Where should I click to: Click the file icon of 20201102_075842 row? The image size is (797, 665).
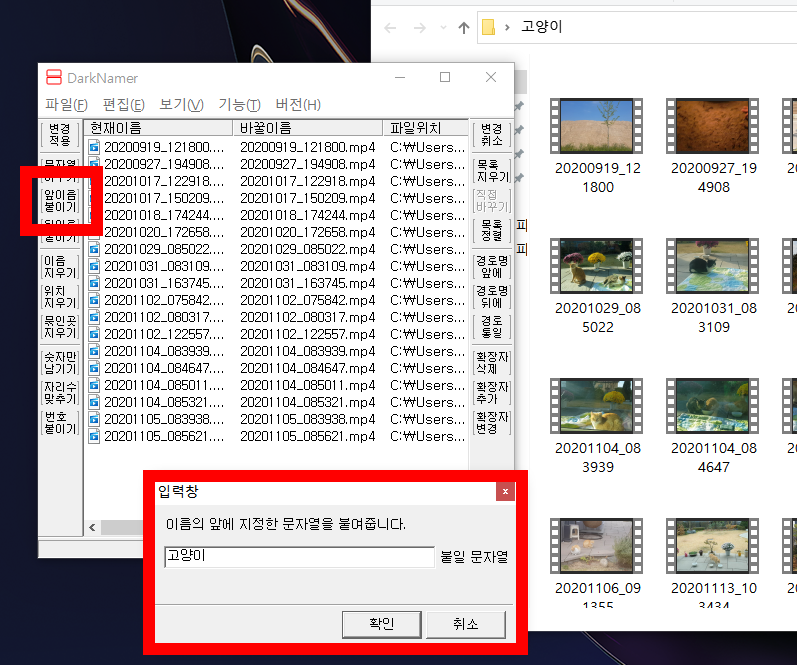pos(94,300)
